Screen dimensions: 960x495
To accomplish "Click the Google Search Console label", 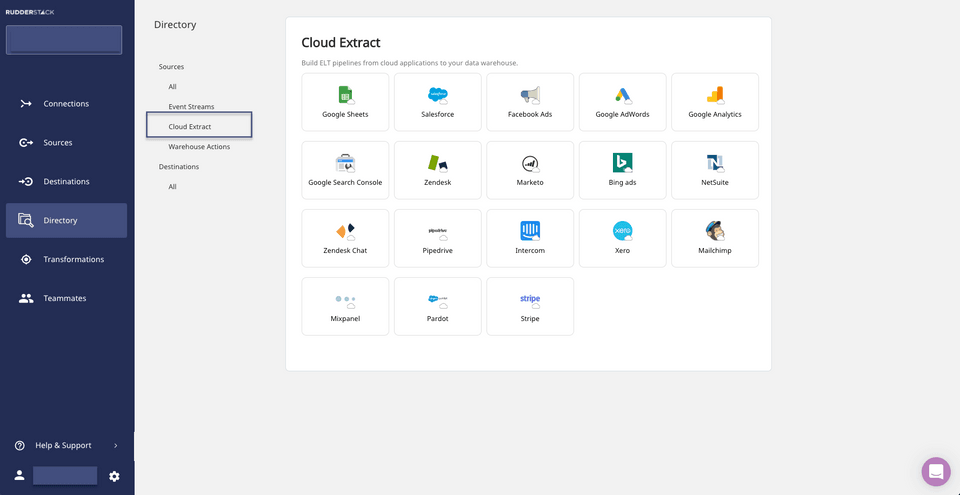I will tap(345, 183).
